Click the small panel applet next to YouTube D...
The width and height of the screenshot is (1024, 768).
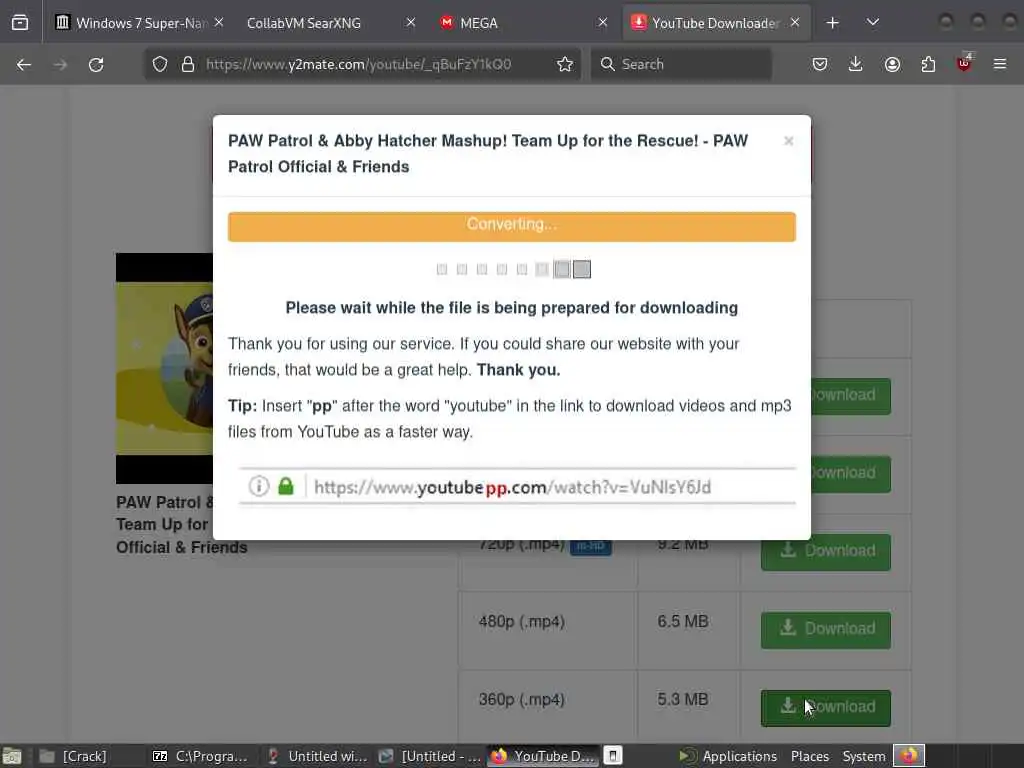pos(613,756)
